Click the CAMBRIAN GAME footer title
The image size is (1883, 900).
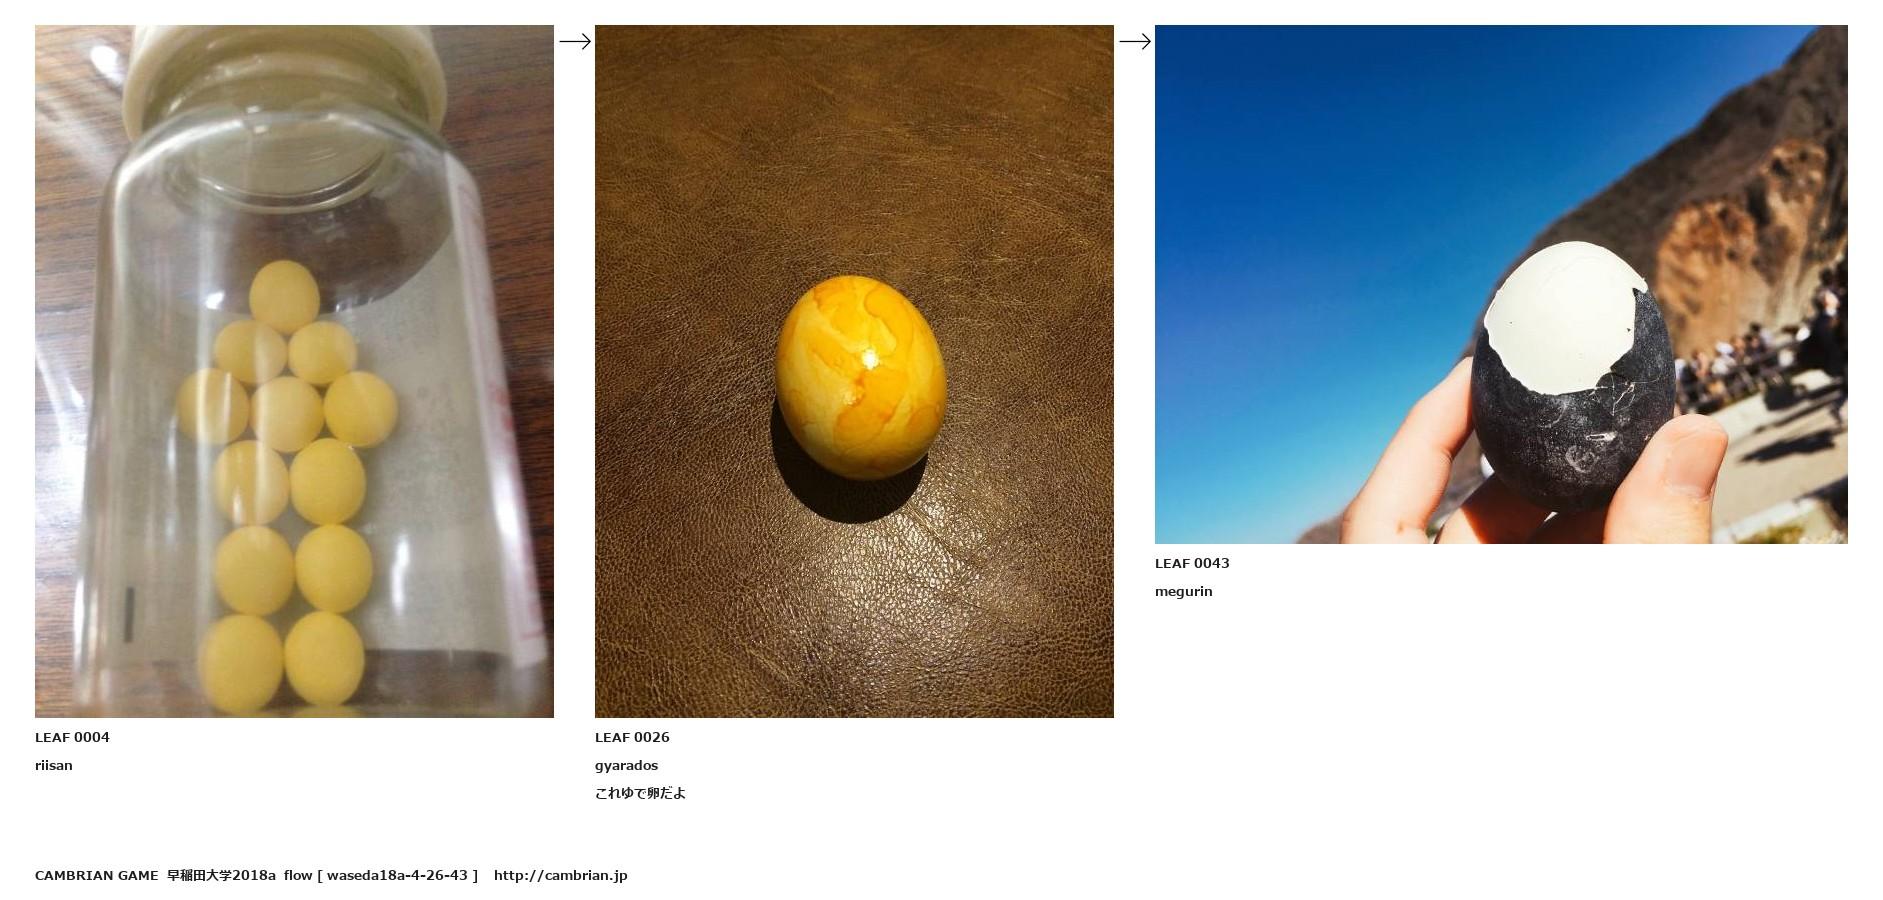[x=96, y=875]
